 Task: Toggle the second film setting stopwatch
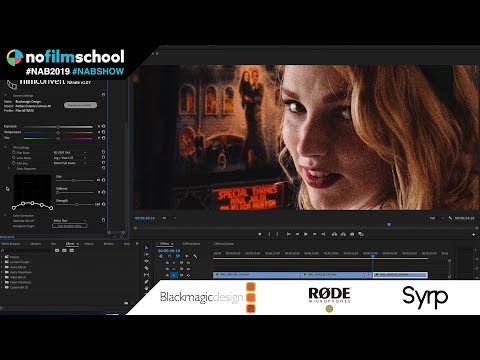click(14, 158)
